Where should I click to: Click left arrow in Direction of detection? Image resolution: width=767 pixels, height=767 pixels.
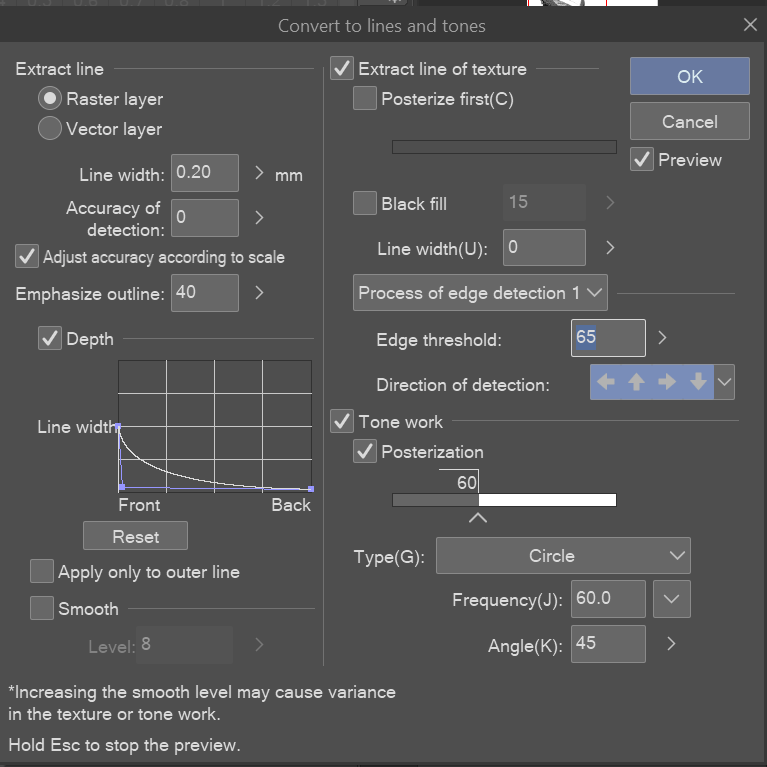coord(605,382)
